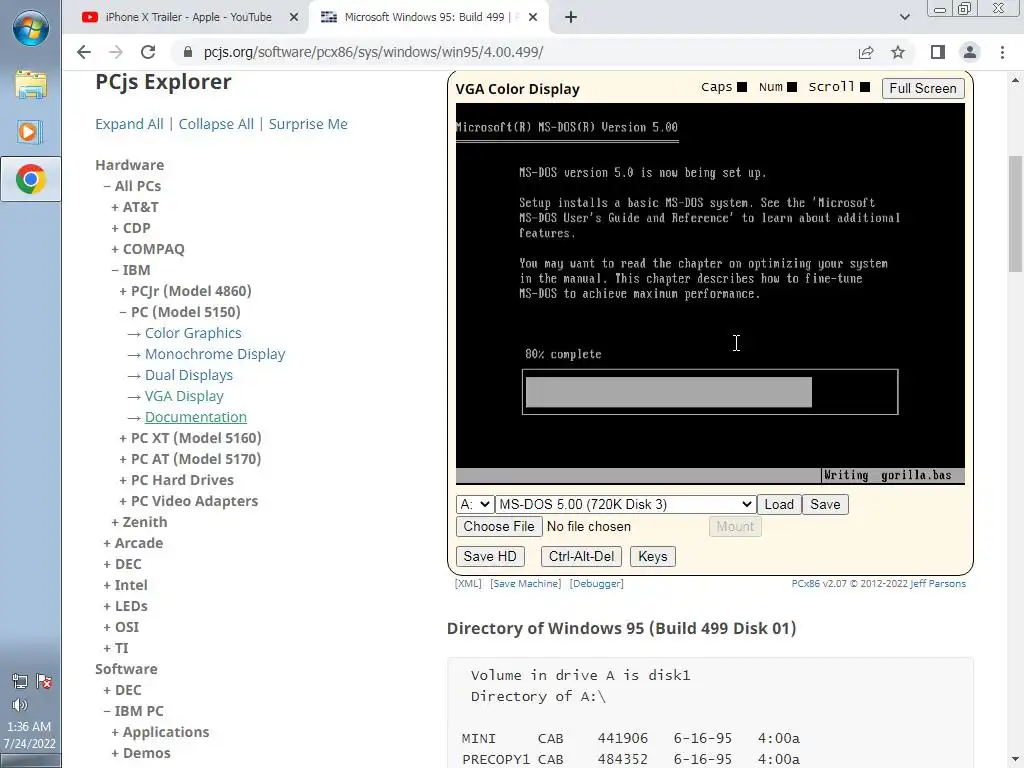This screenshot has width=1024, height=768.
Task: Click the volume speaker tray icon
Action: 20,705
